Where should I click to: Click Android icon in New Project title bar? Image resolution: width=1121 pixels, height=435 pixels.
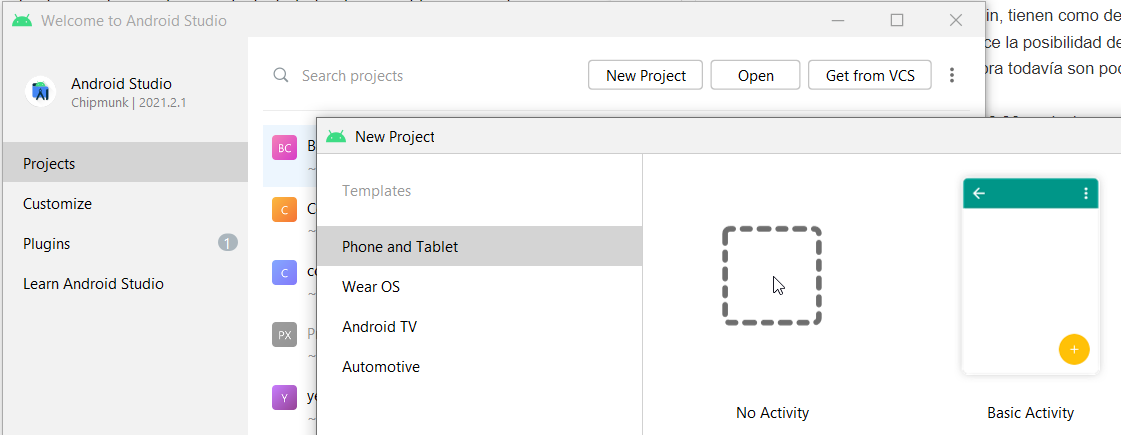coord(336,137)
